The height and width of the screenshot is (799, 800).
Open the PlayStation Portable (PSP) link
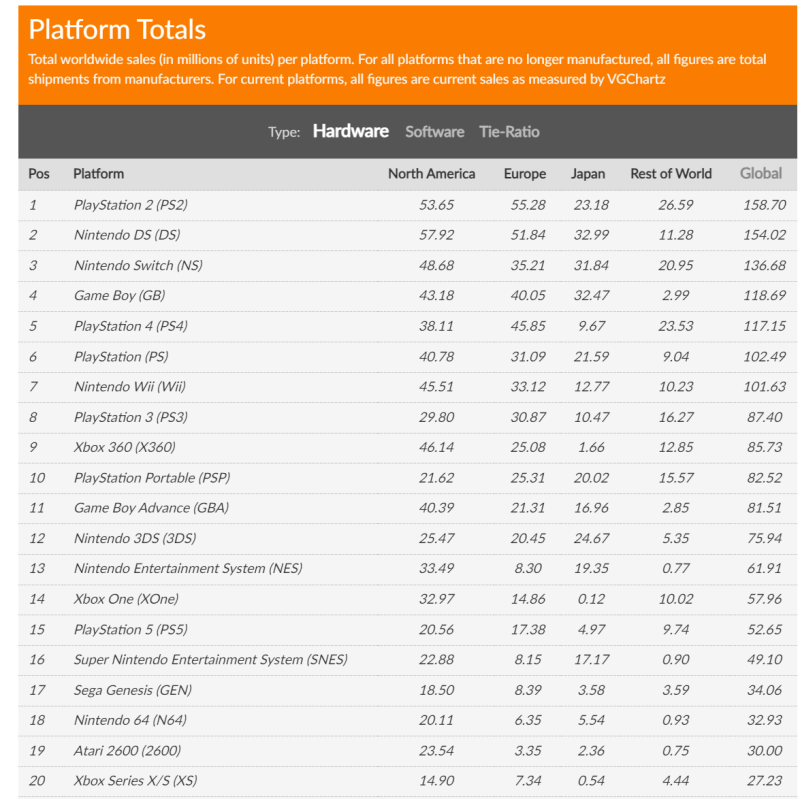pos(152,478)
